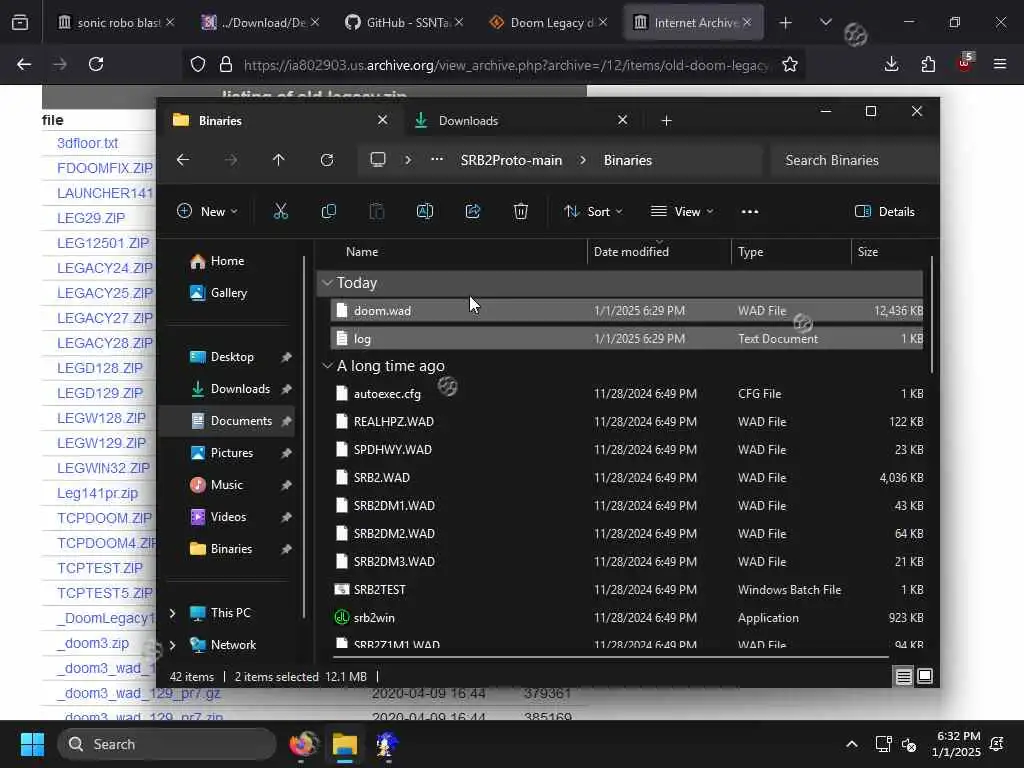This screenshot has height=768, width=1024.
Task: Expand This PC in navigation pane
Action: 172,613
